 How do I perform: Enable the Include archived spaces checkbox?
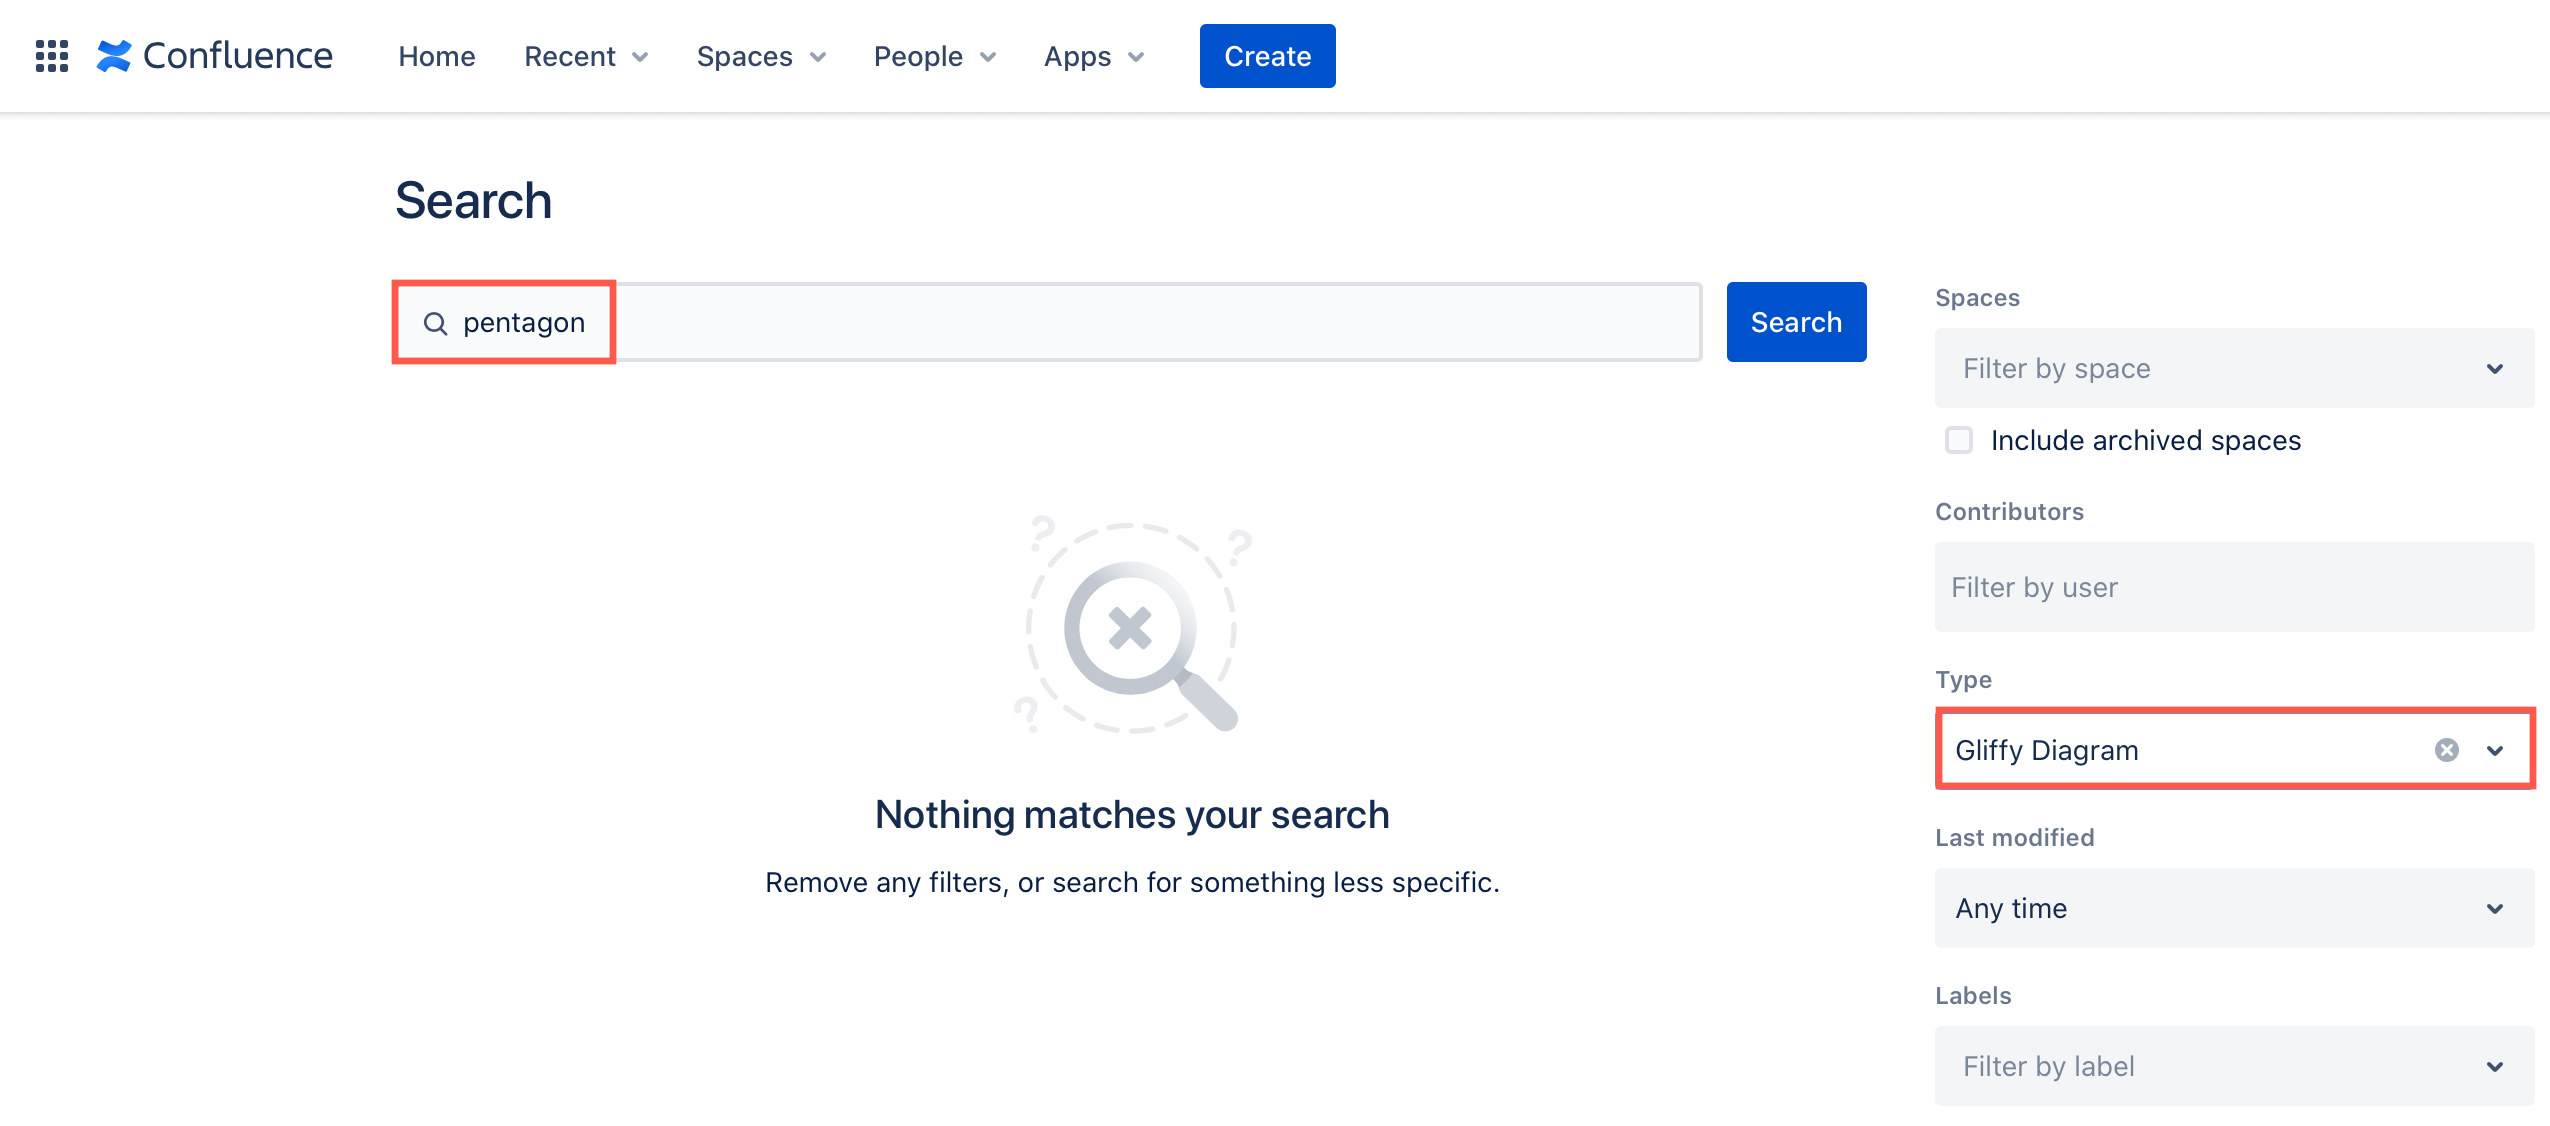tap(1957, 440)
